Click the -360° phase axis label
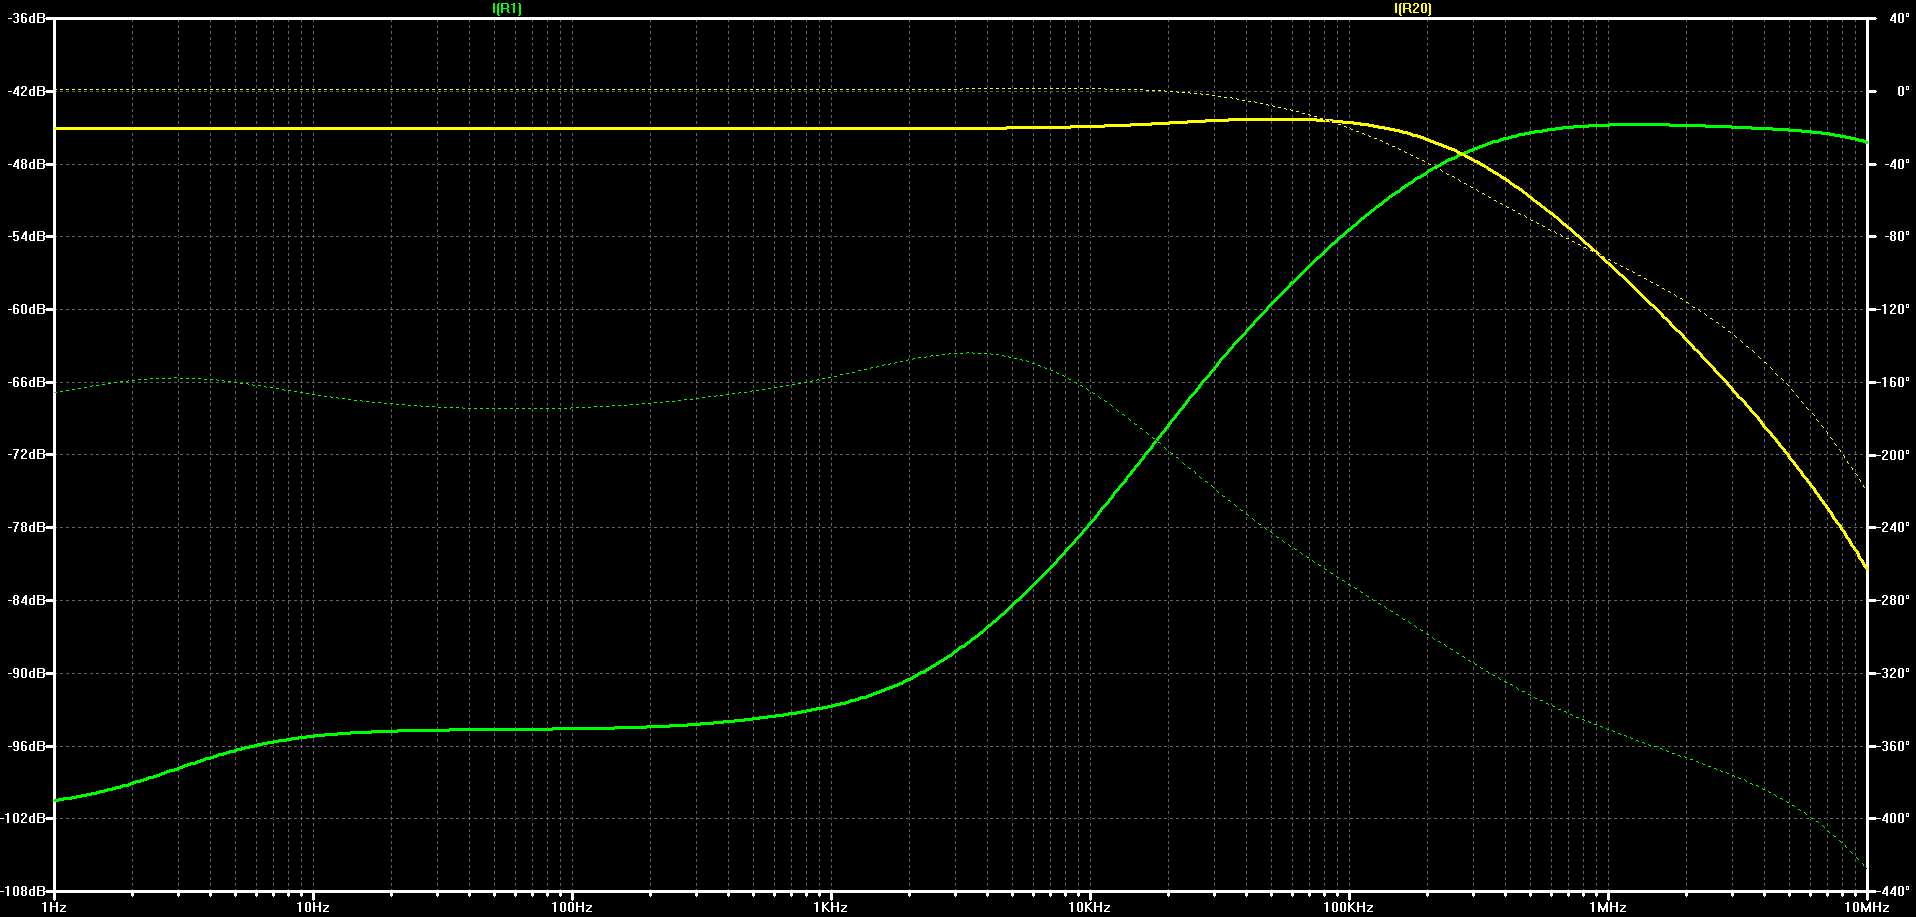Viewport: 1916px width, 917px height. [x=1894, y=746]
